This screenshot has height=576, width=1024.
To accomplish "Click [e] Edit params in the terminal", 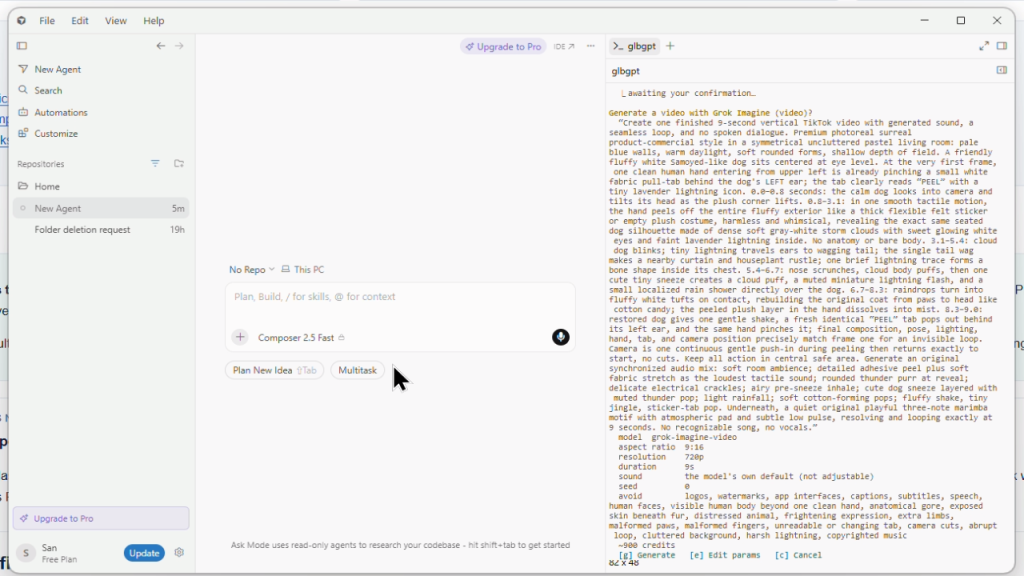I will (725, 555).
